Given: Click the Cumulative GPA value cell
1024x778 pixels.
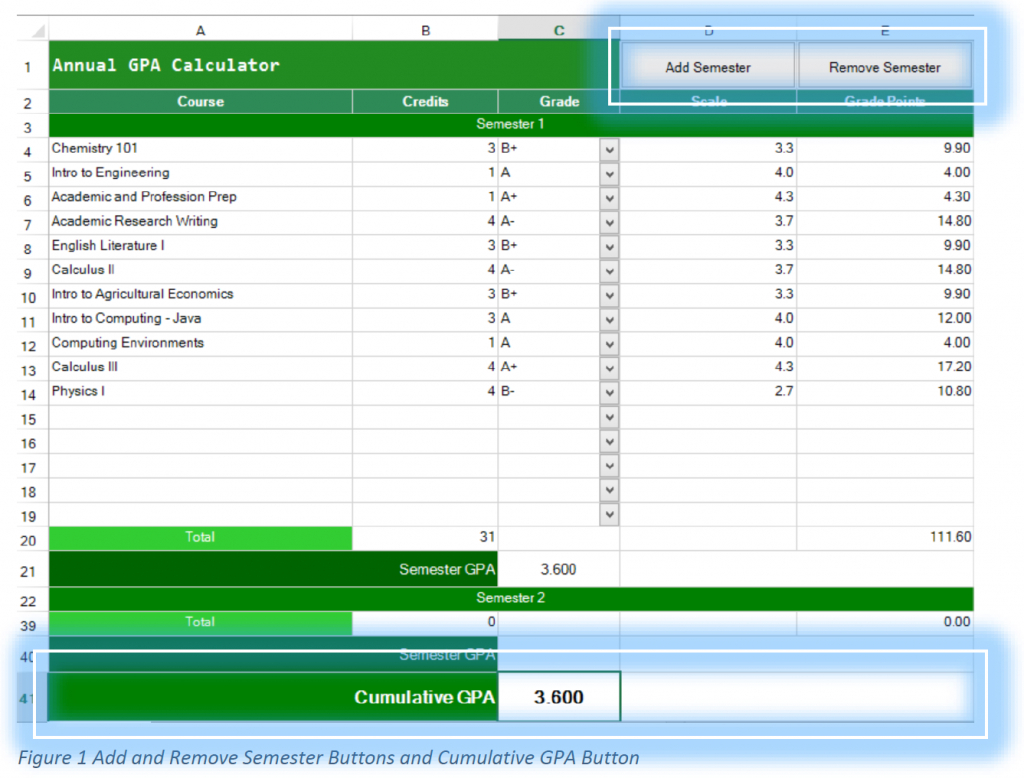Looking at the screenshot, I should [x=558, y=697].
